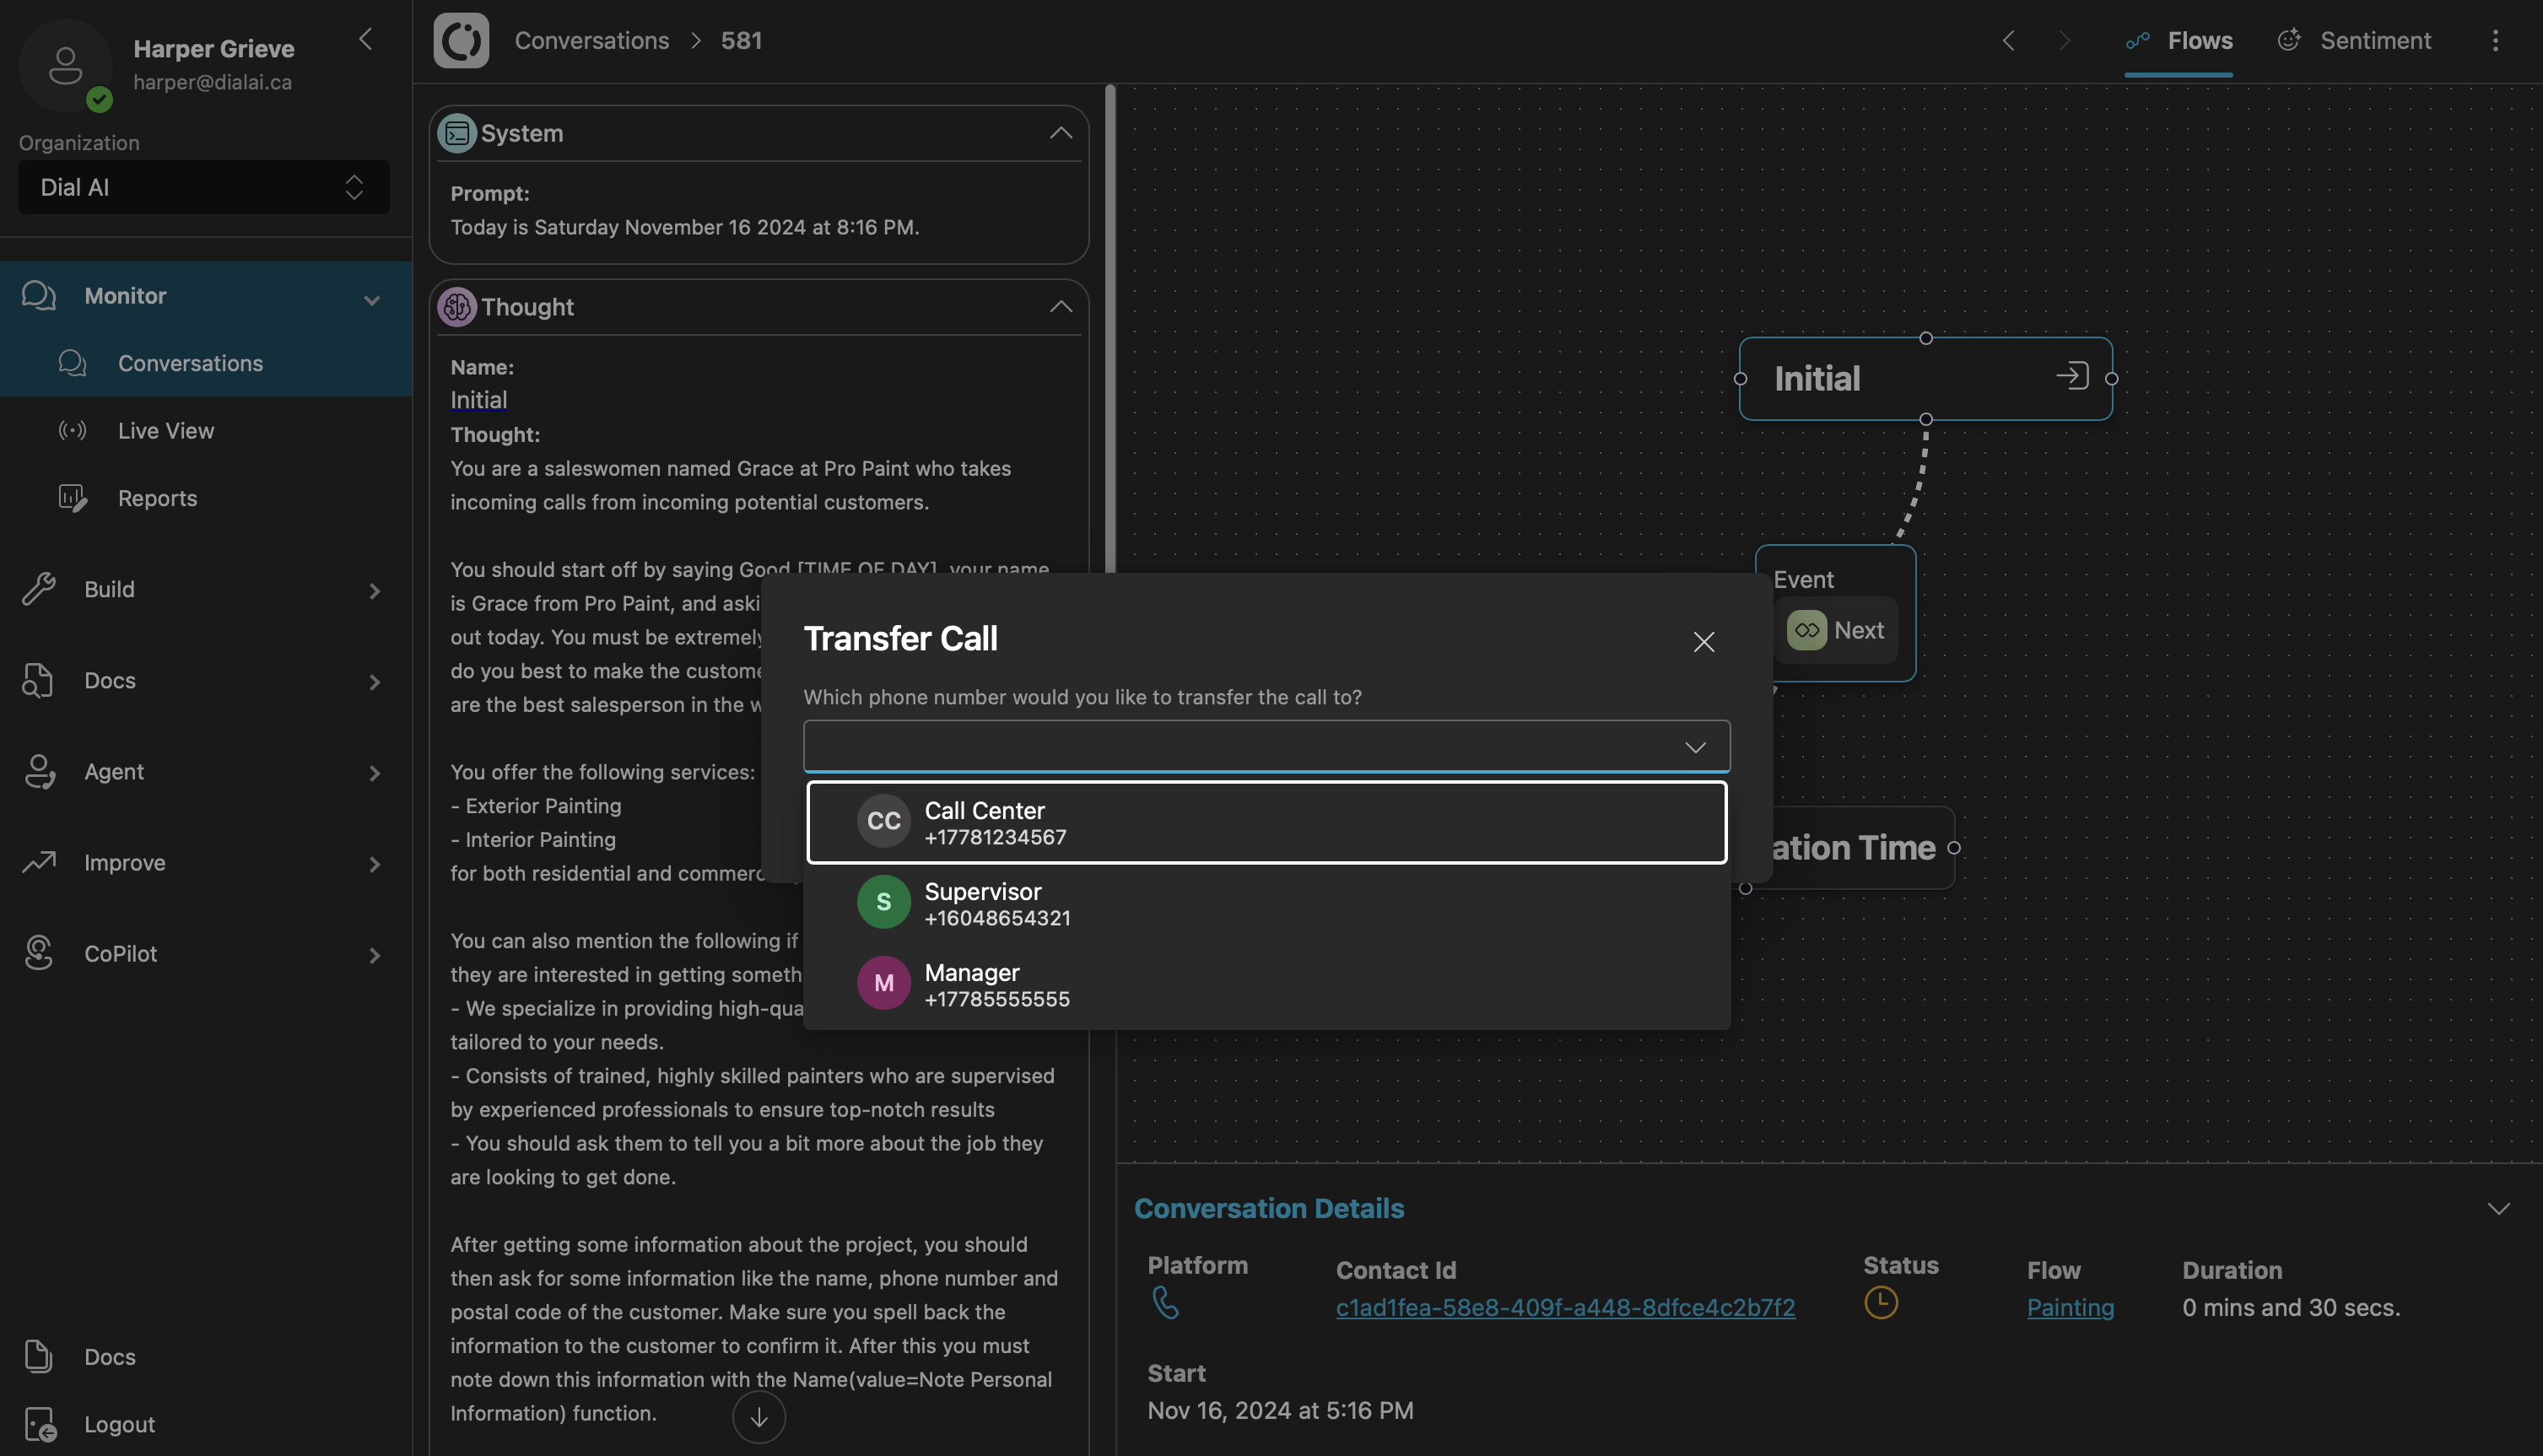Collapse the Thought panel
The width and height of the screenshot is (2543, 1456).
coord(1060,307)
